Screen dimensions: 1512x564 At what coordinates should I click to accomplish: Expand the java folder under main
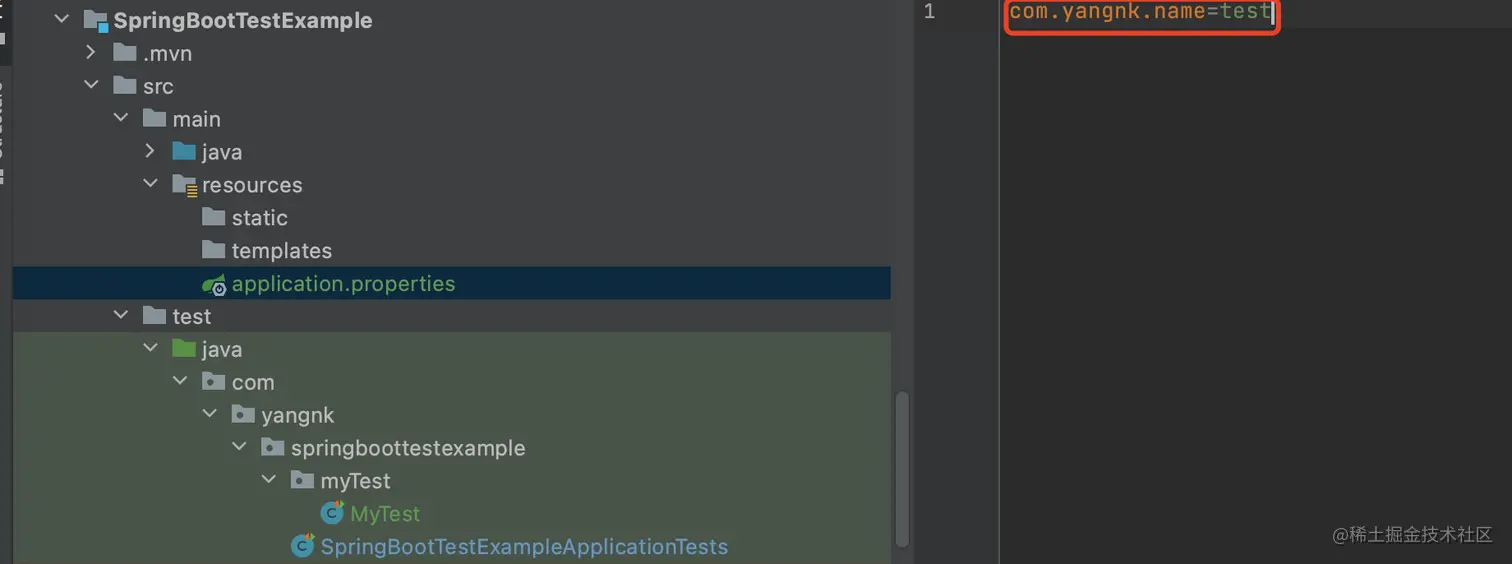tap(150, 151)
